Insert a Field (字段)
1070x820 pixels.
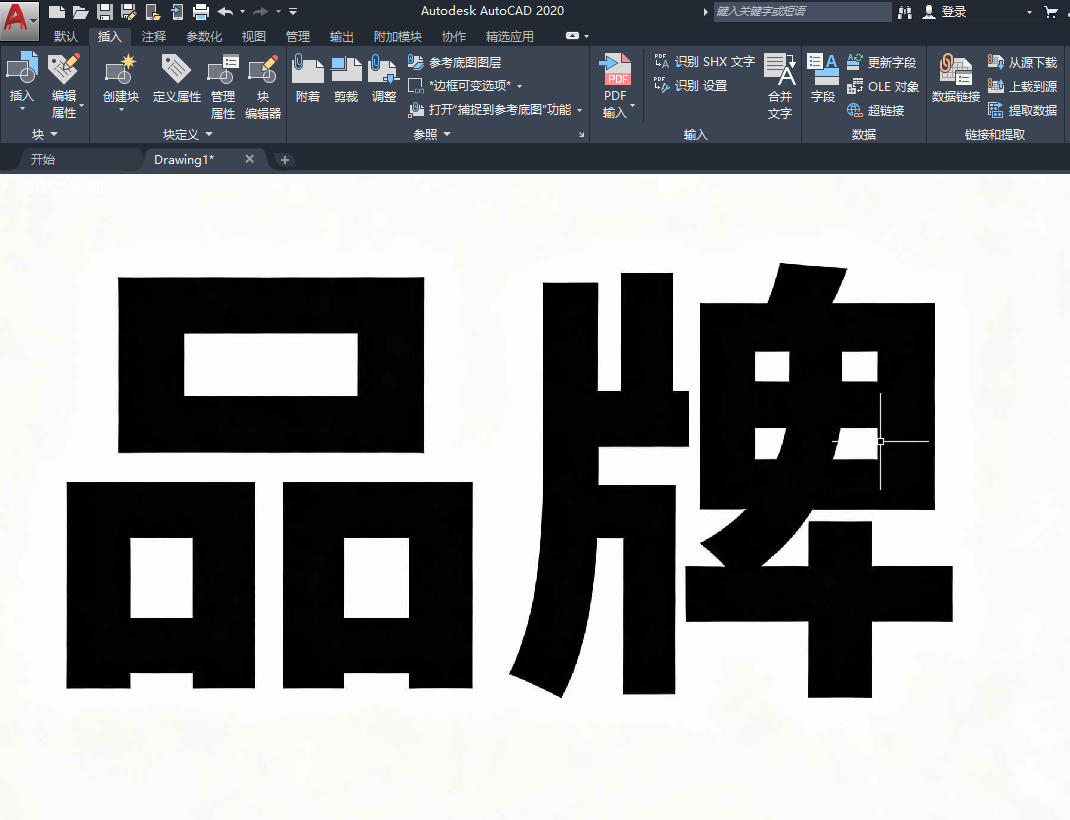point(823,78)
